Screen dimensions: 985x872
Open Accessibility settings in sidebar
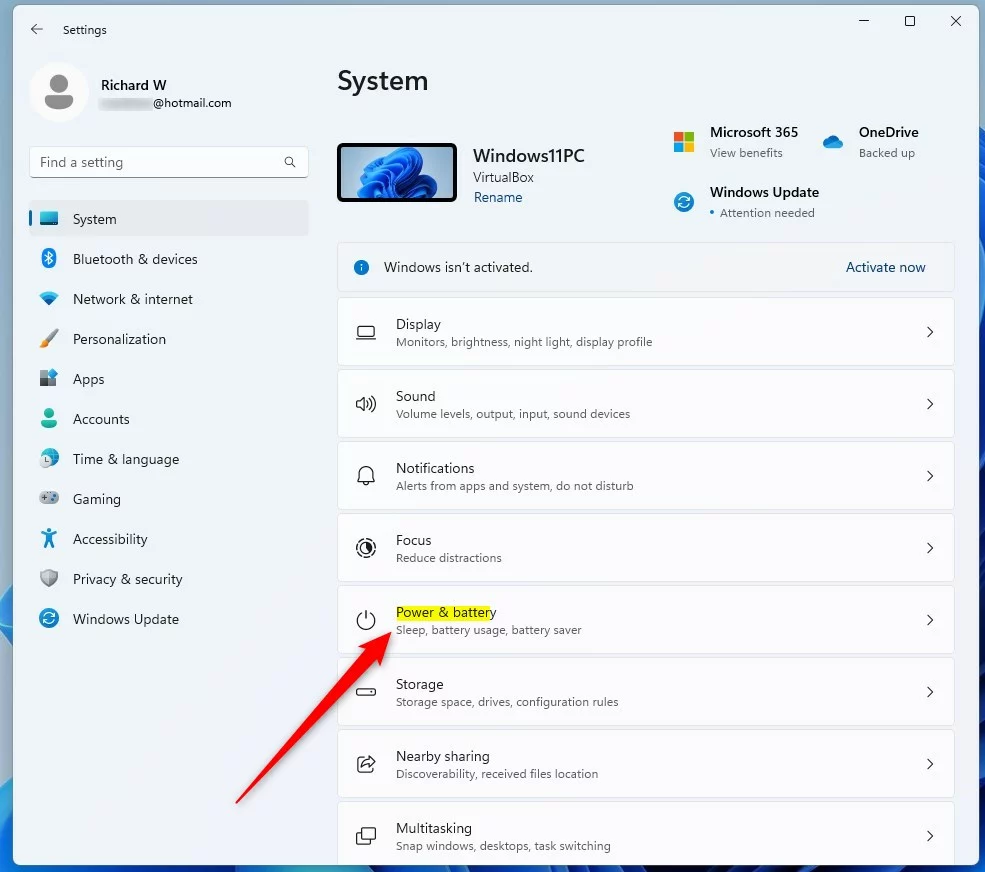point(110,539)
